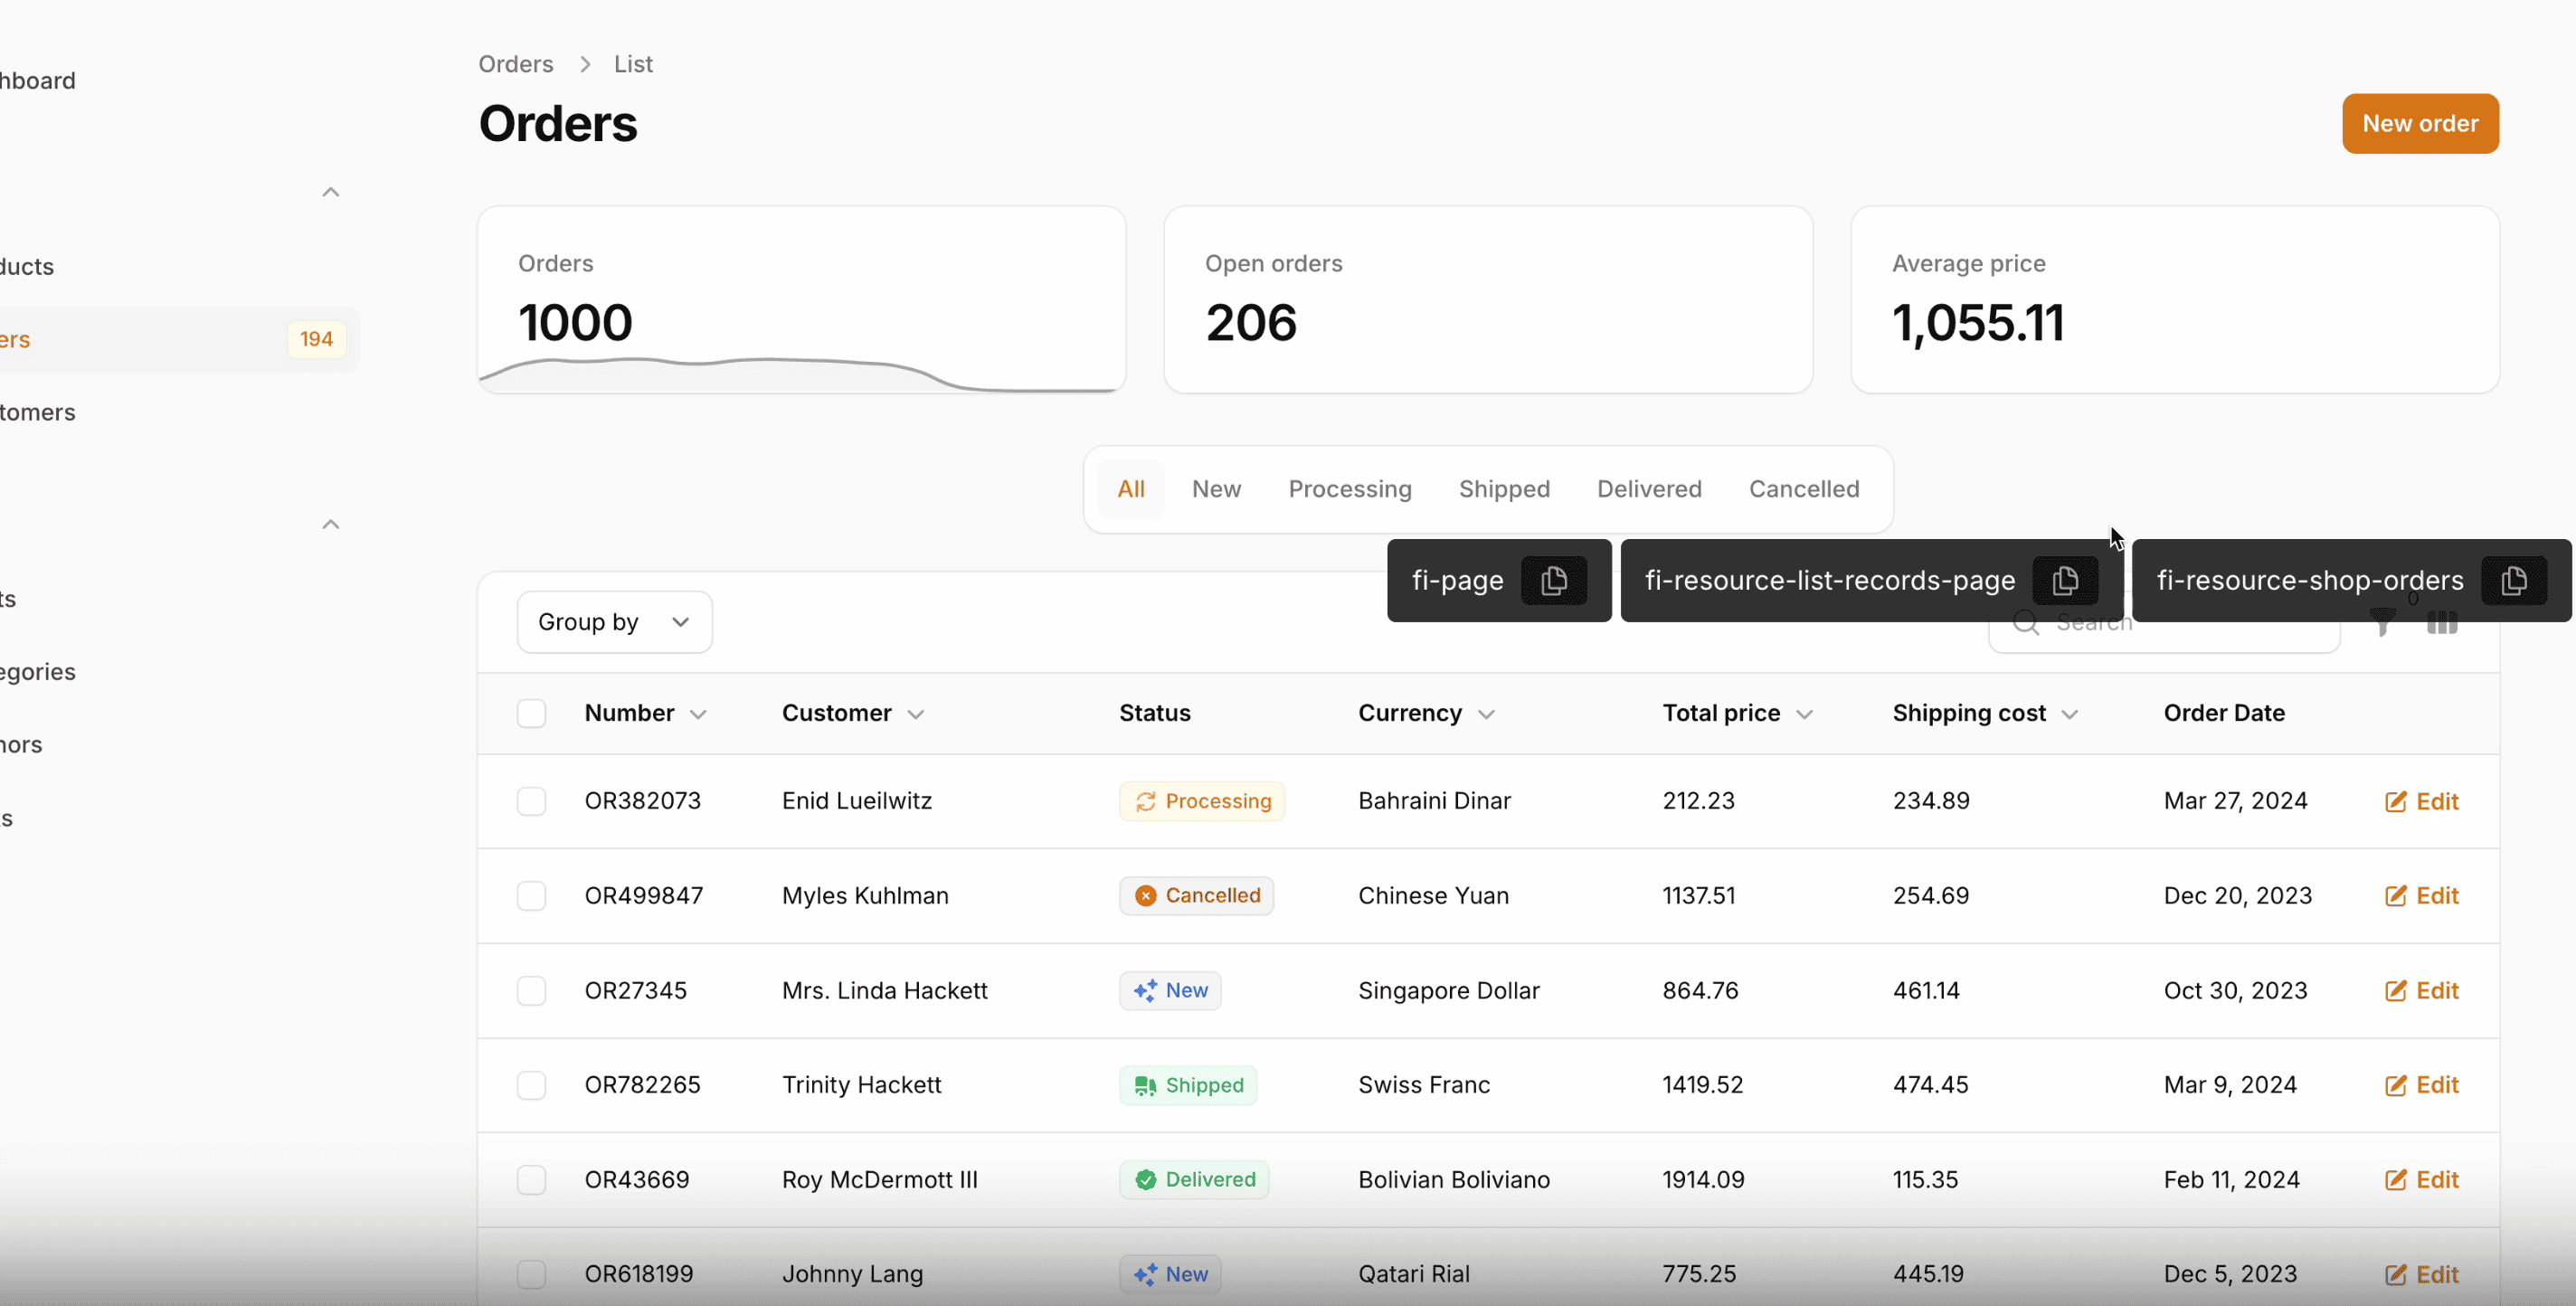Viewport: 2576px width, 1306px height.
Task: Select the All tab
Action: (1131, 490)
